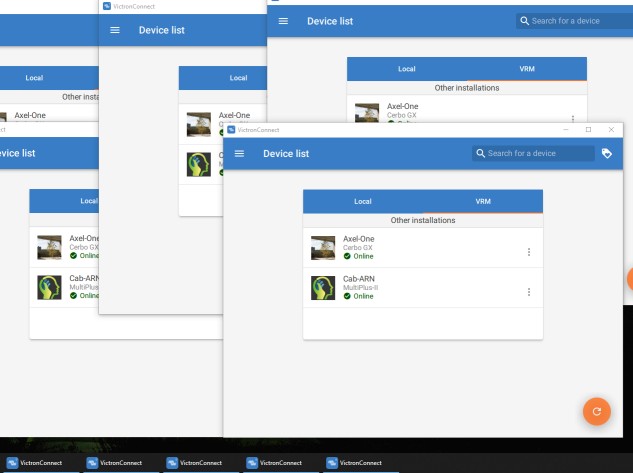Switch to the VRM tab in the top-right window

tap(527, 69)
